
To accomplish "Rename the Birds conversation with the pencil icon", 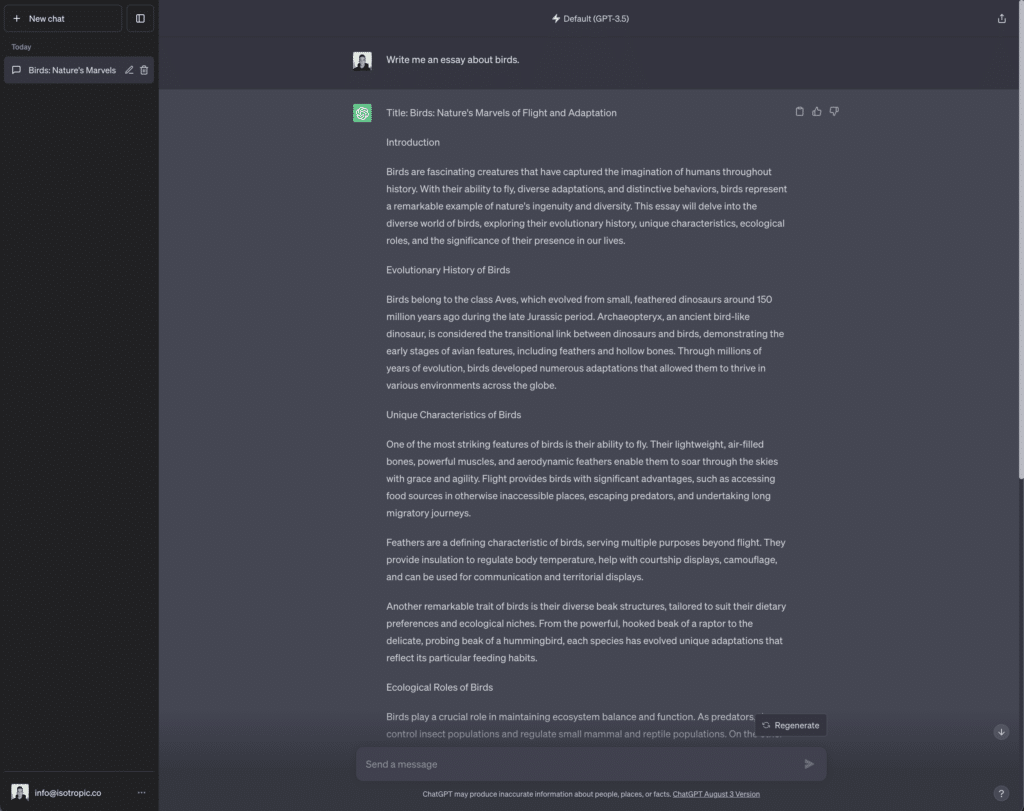I will tap(129, 70).
